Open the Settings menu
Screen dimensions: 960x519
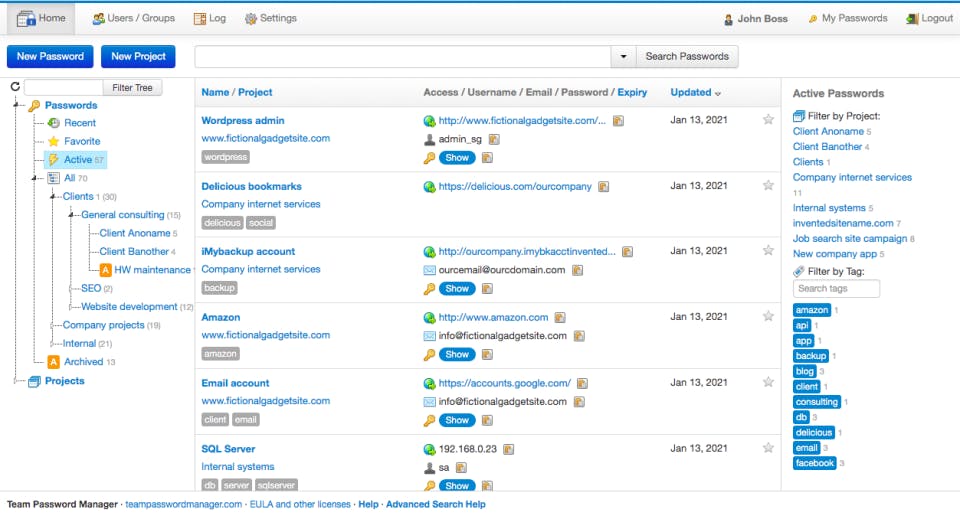(271, 18)
